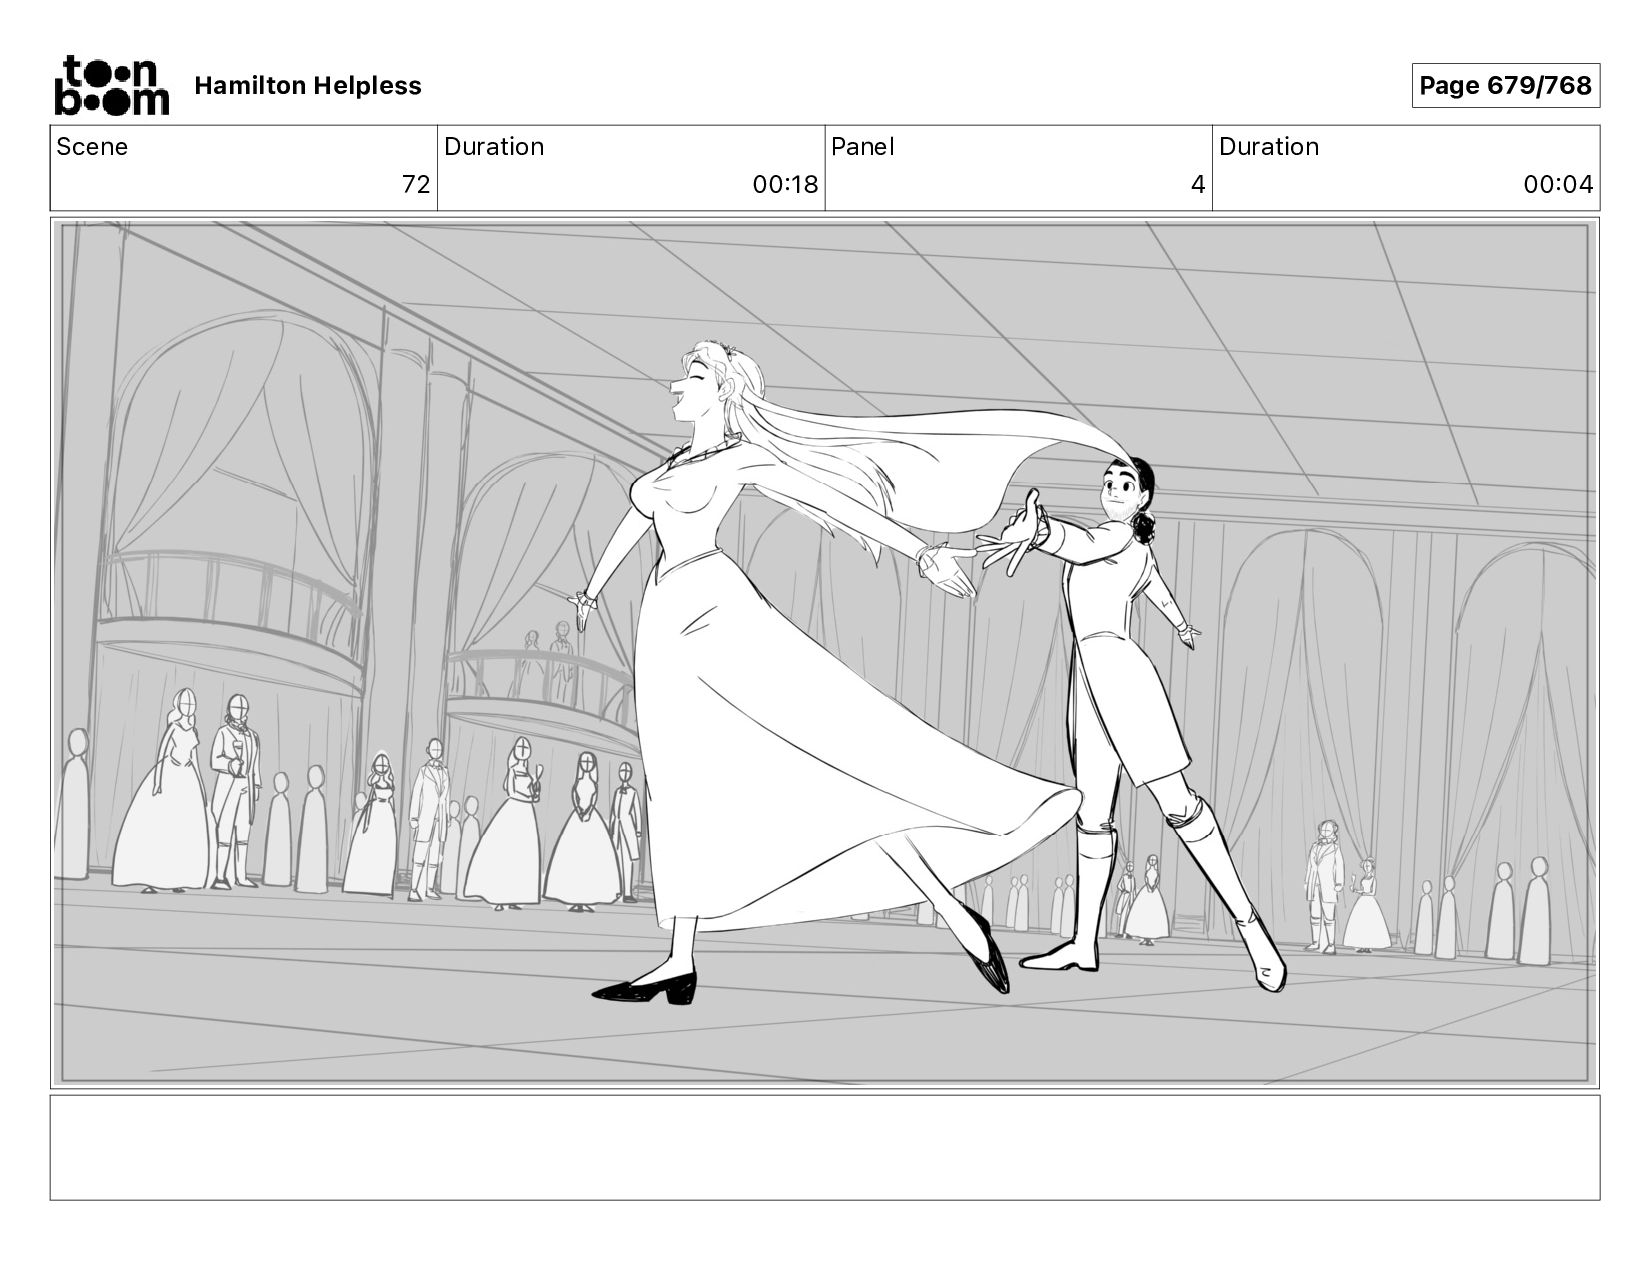Click the Toon Boom logo

(111, 85)
